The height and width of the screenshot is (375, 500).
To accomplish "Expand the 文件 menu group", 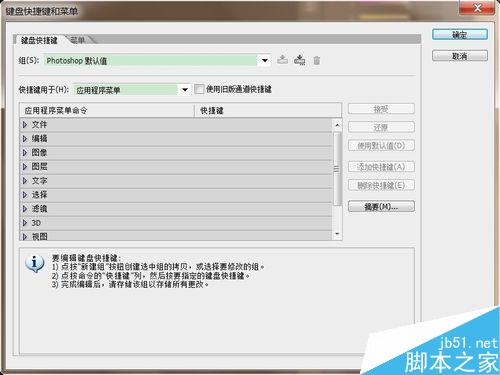I will (x=25, y=125).
